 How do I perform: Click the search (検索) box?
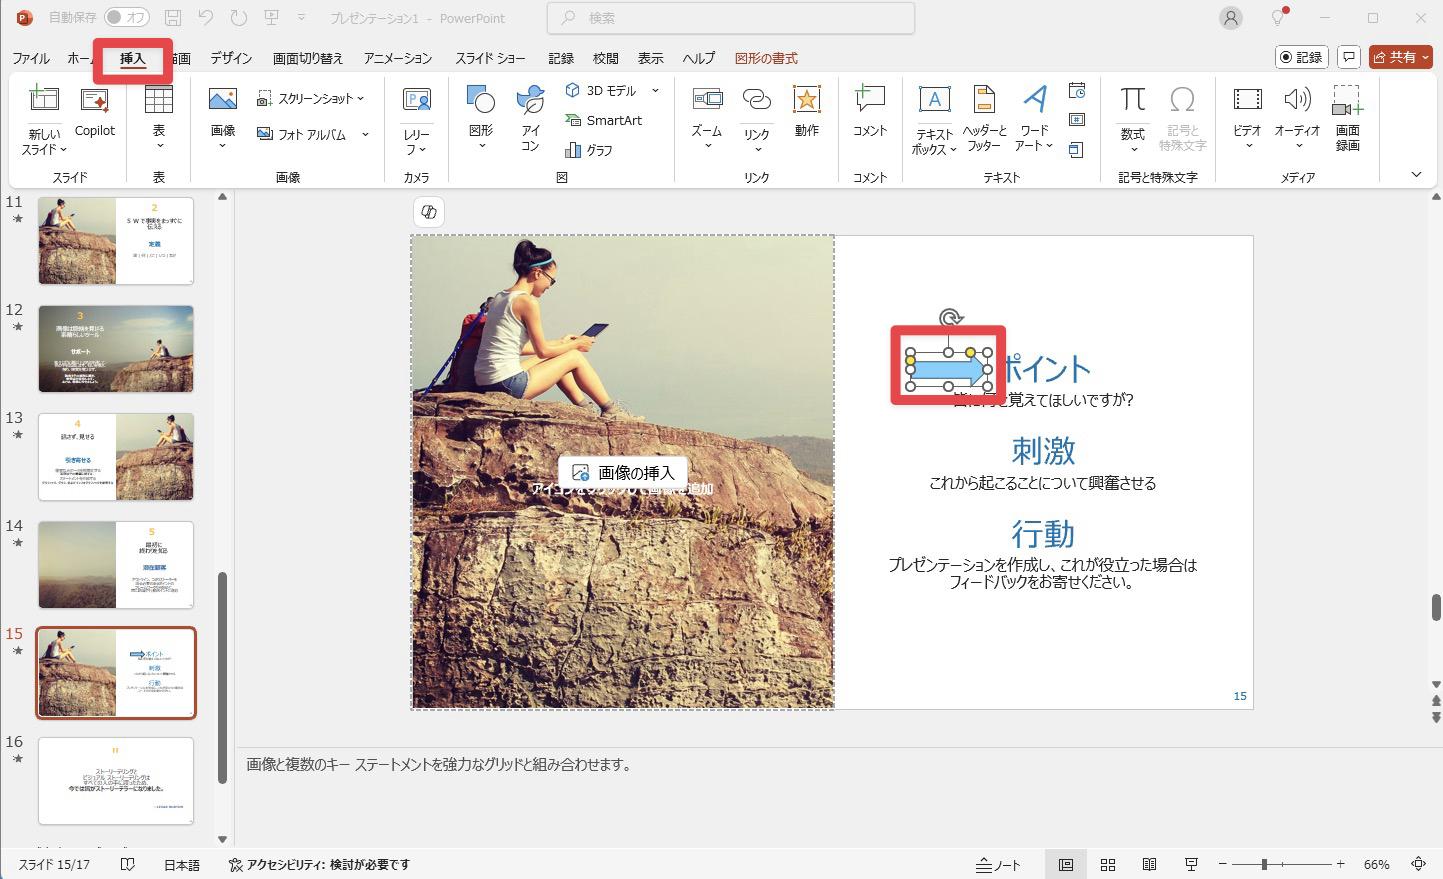click(x=731, y=18)
